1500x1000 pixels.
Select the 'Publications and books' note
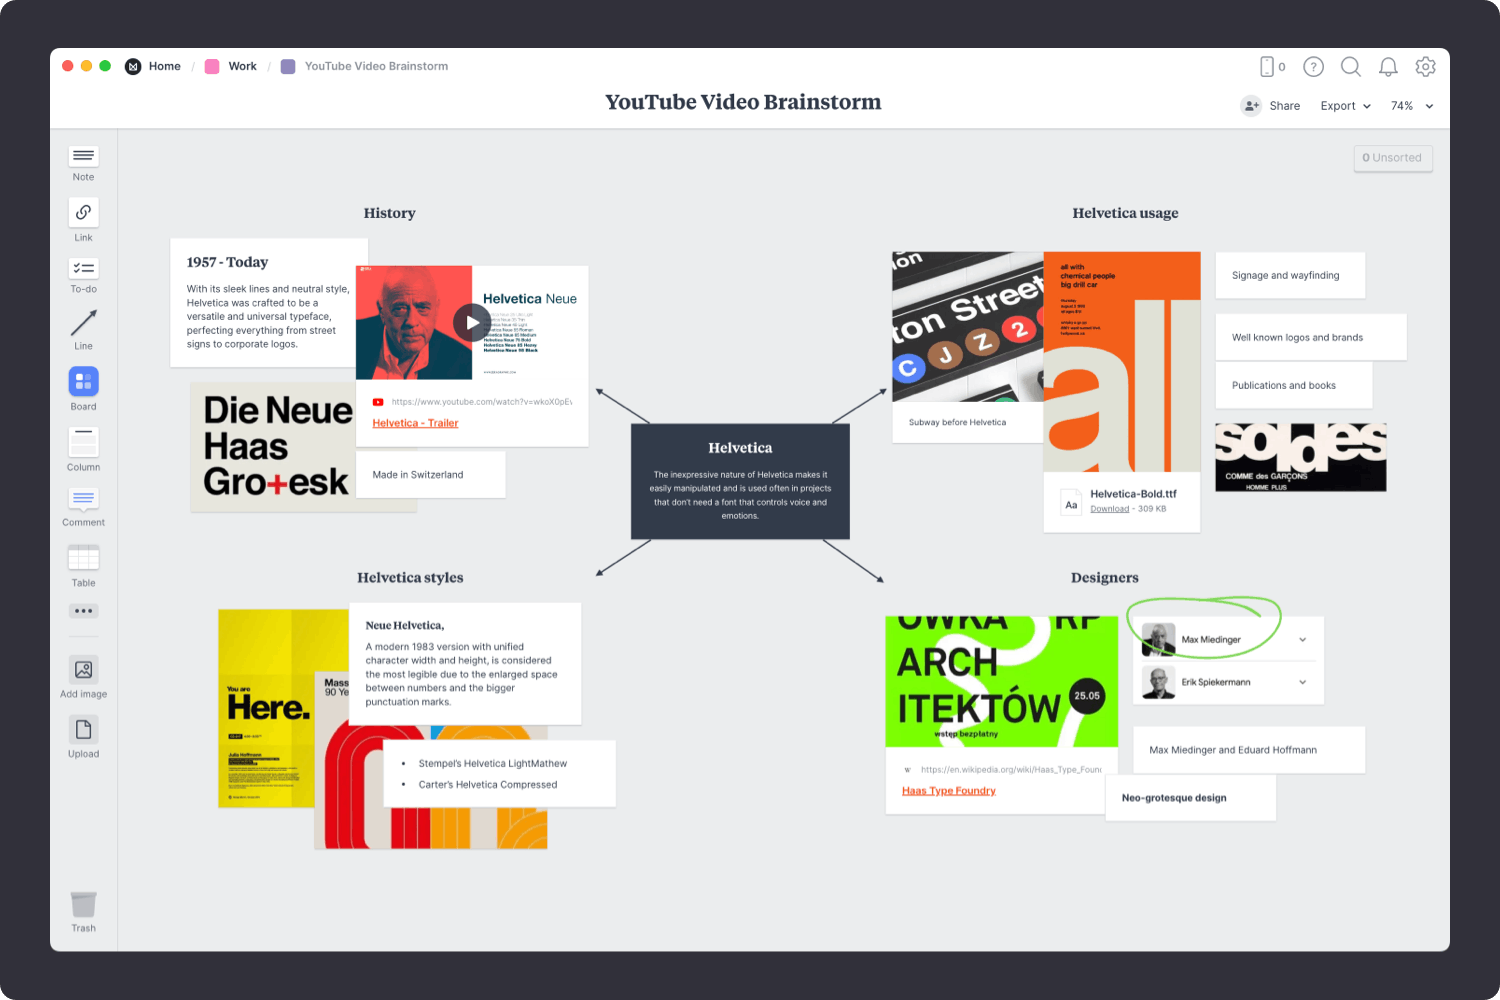click(x=1294, y=385)
